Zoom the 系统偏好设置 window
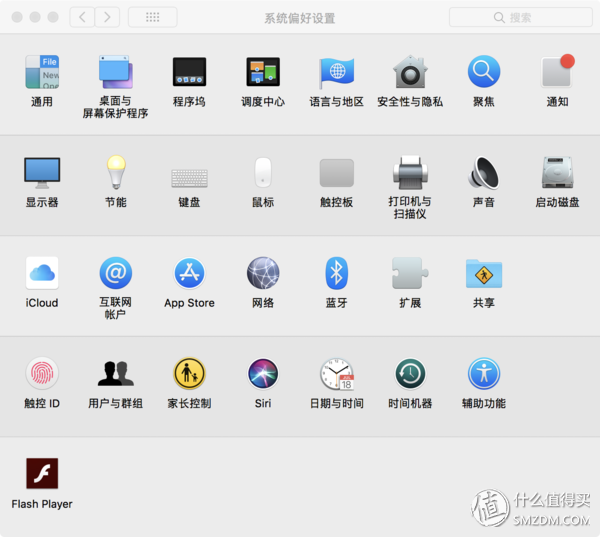This screenshot has width=600, height=537. click(x=53, y=17)
